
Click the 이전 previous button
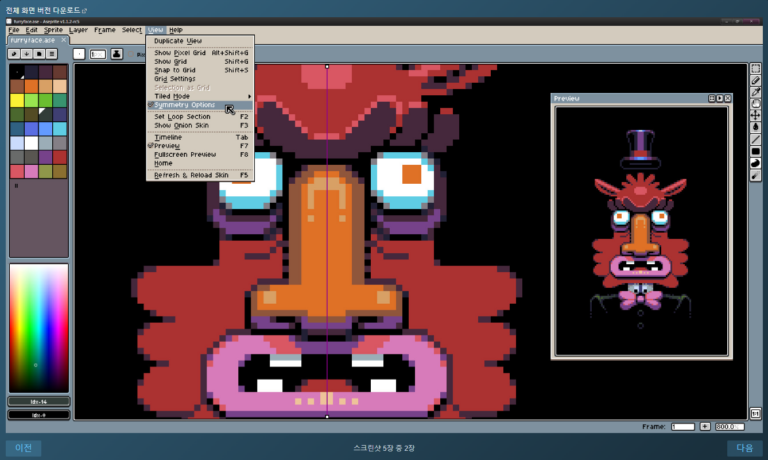(23, 448)
